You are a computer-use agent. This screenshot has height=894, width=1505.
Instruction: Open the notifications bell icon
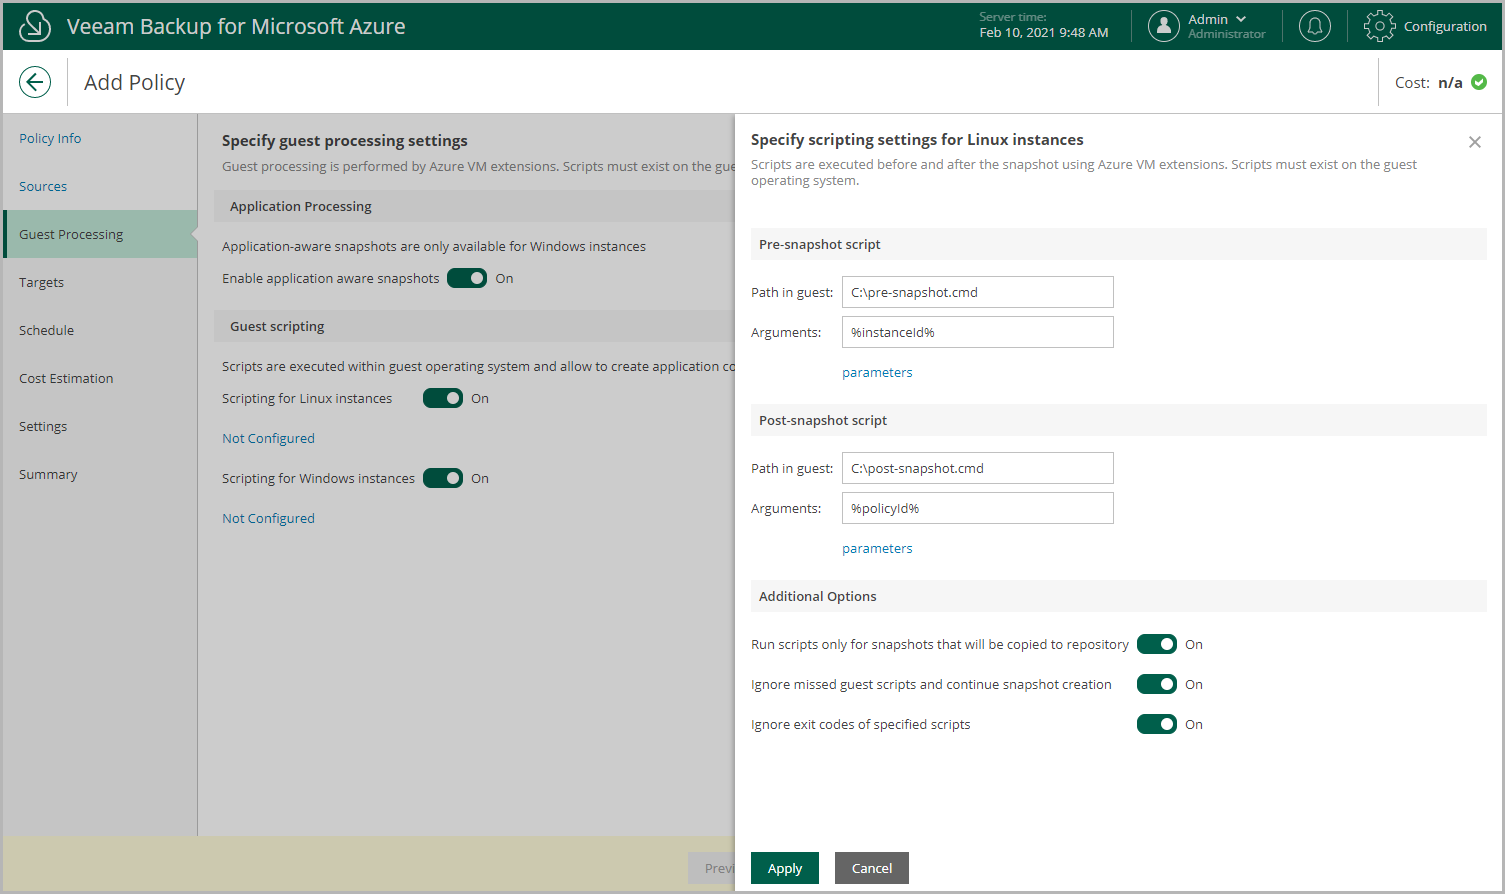tap(1315, 26)
